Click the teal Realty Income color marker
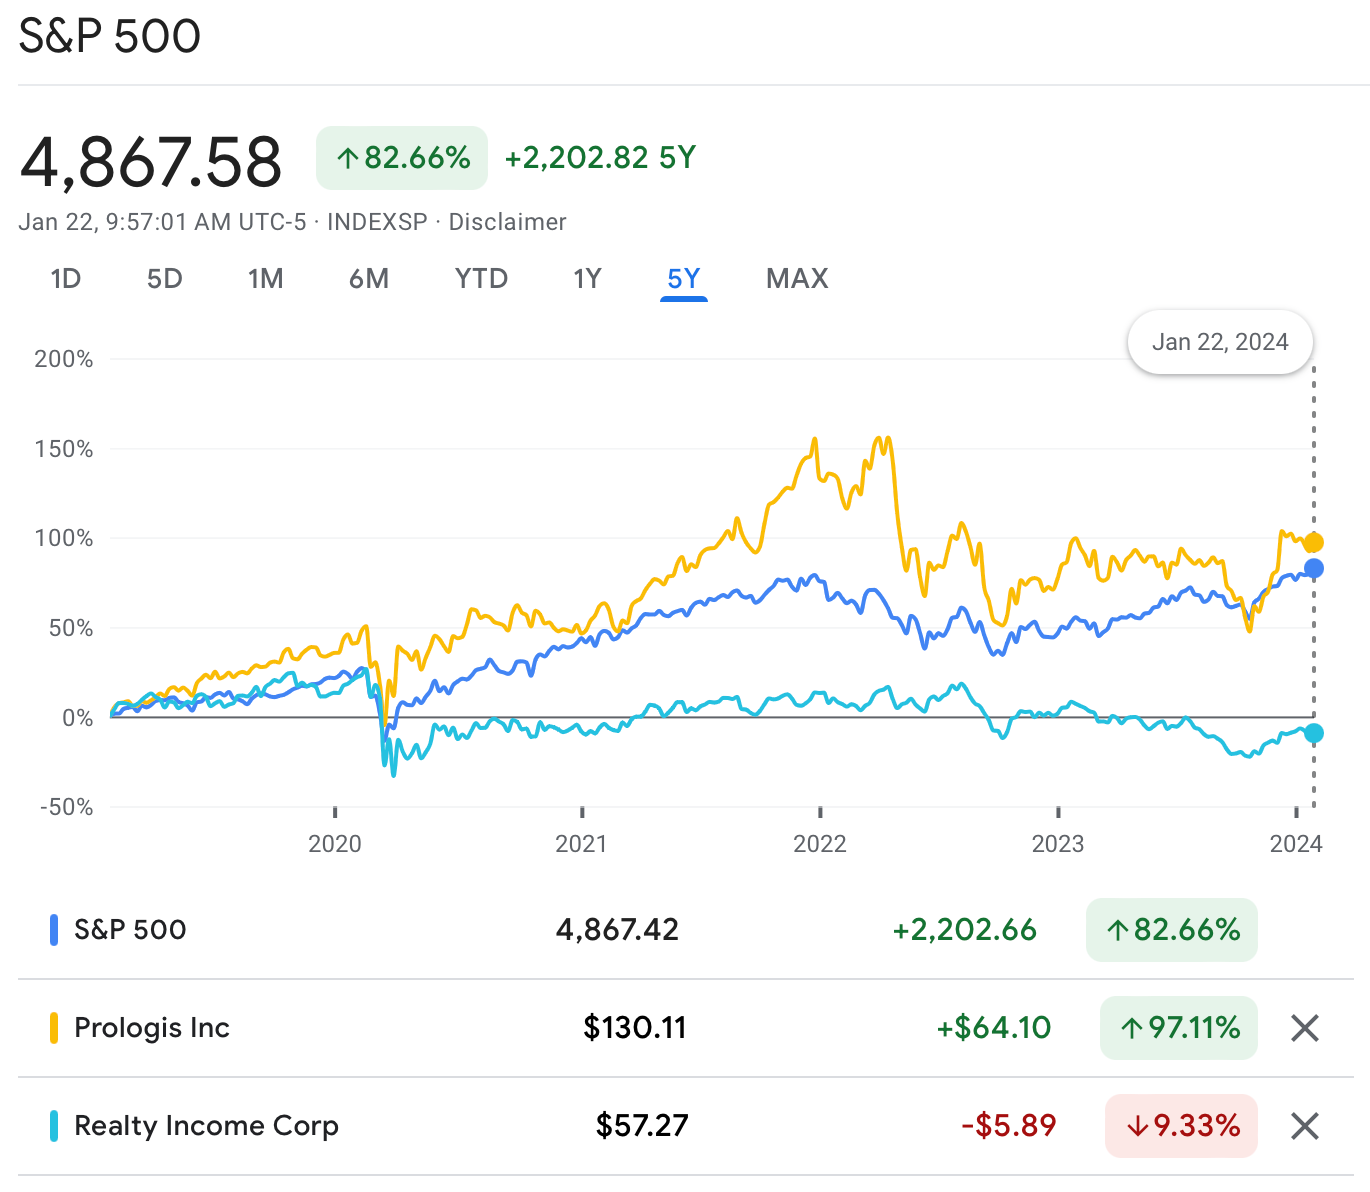 coord(54,1126)
